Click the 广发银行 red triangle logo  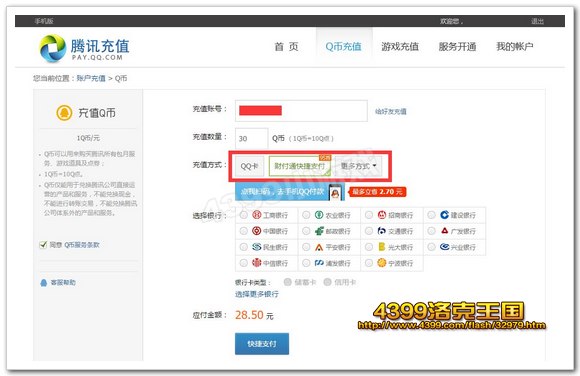444,231
